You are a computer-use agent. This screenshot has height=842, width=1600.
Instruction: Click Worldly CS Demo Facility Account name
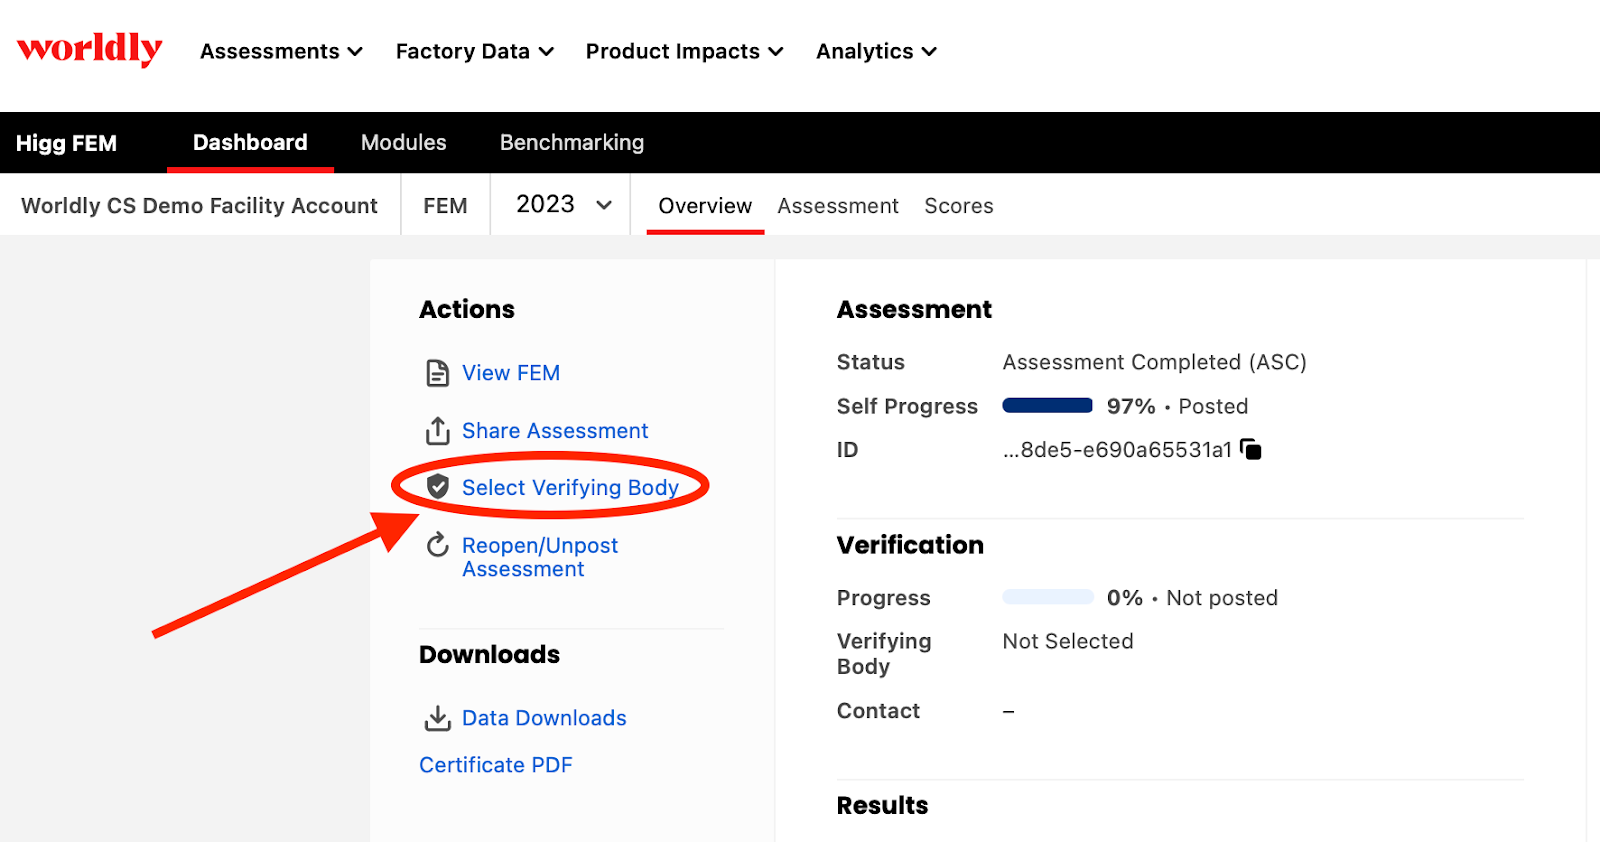coord(199,205)
